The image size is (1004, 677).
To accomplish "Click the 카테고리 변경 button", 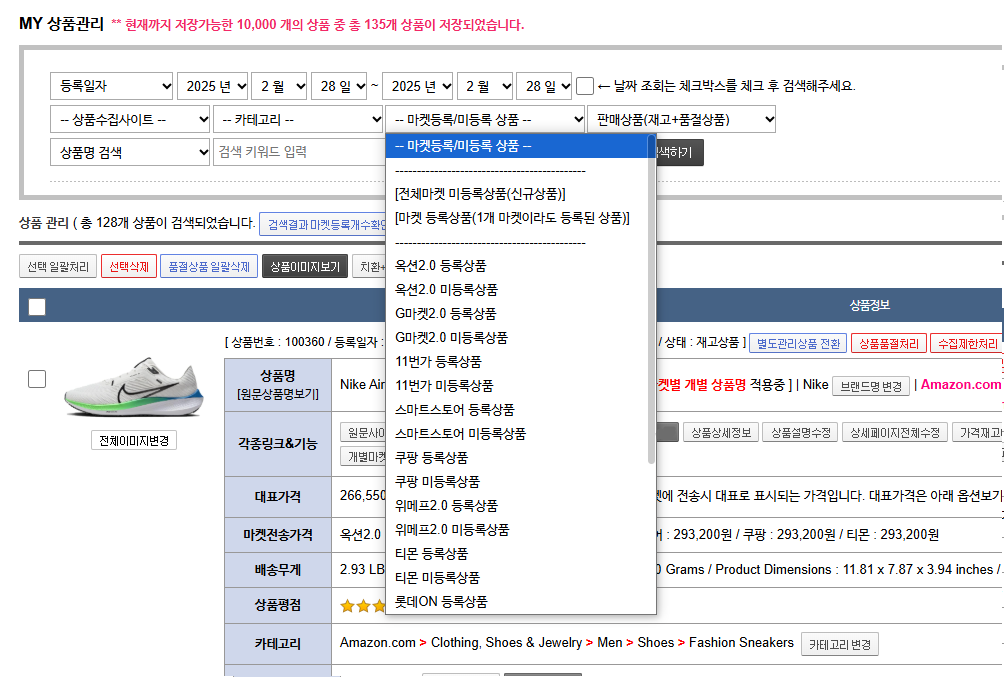I will 840,644.
